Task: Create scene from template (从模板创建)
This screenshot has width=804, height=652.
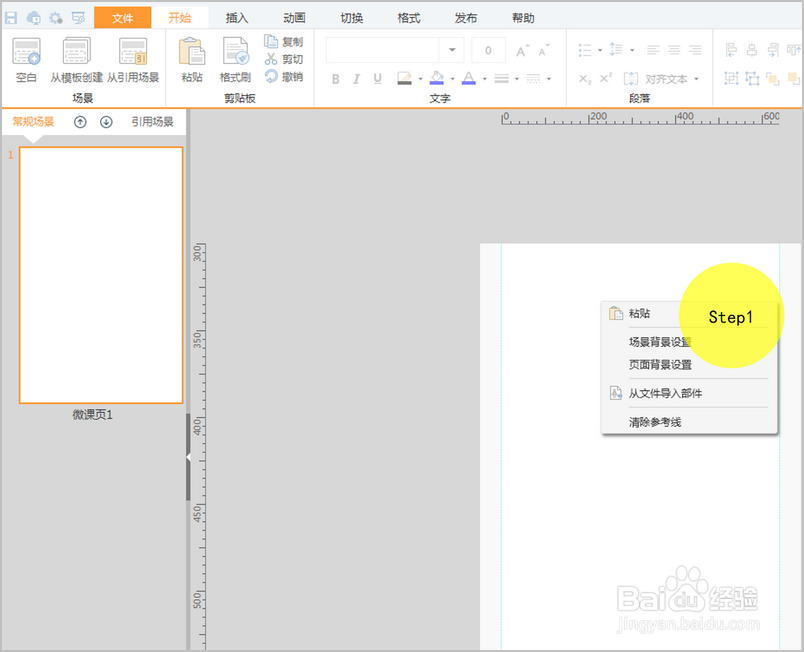Action: point(76,52)
